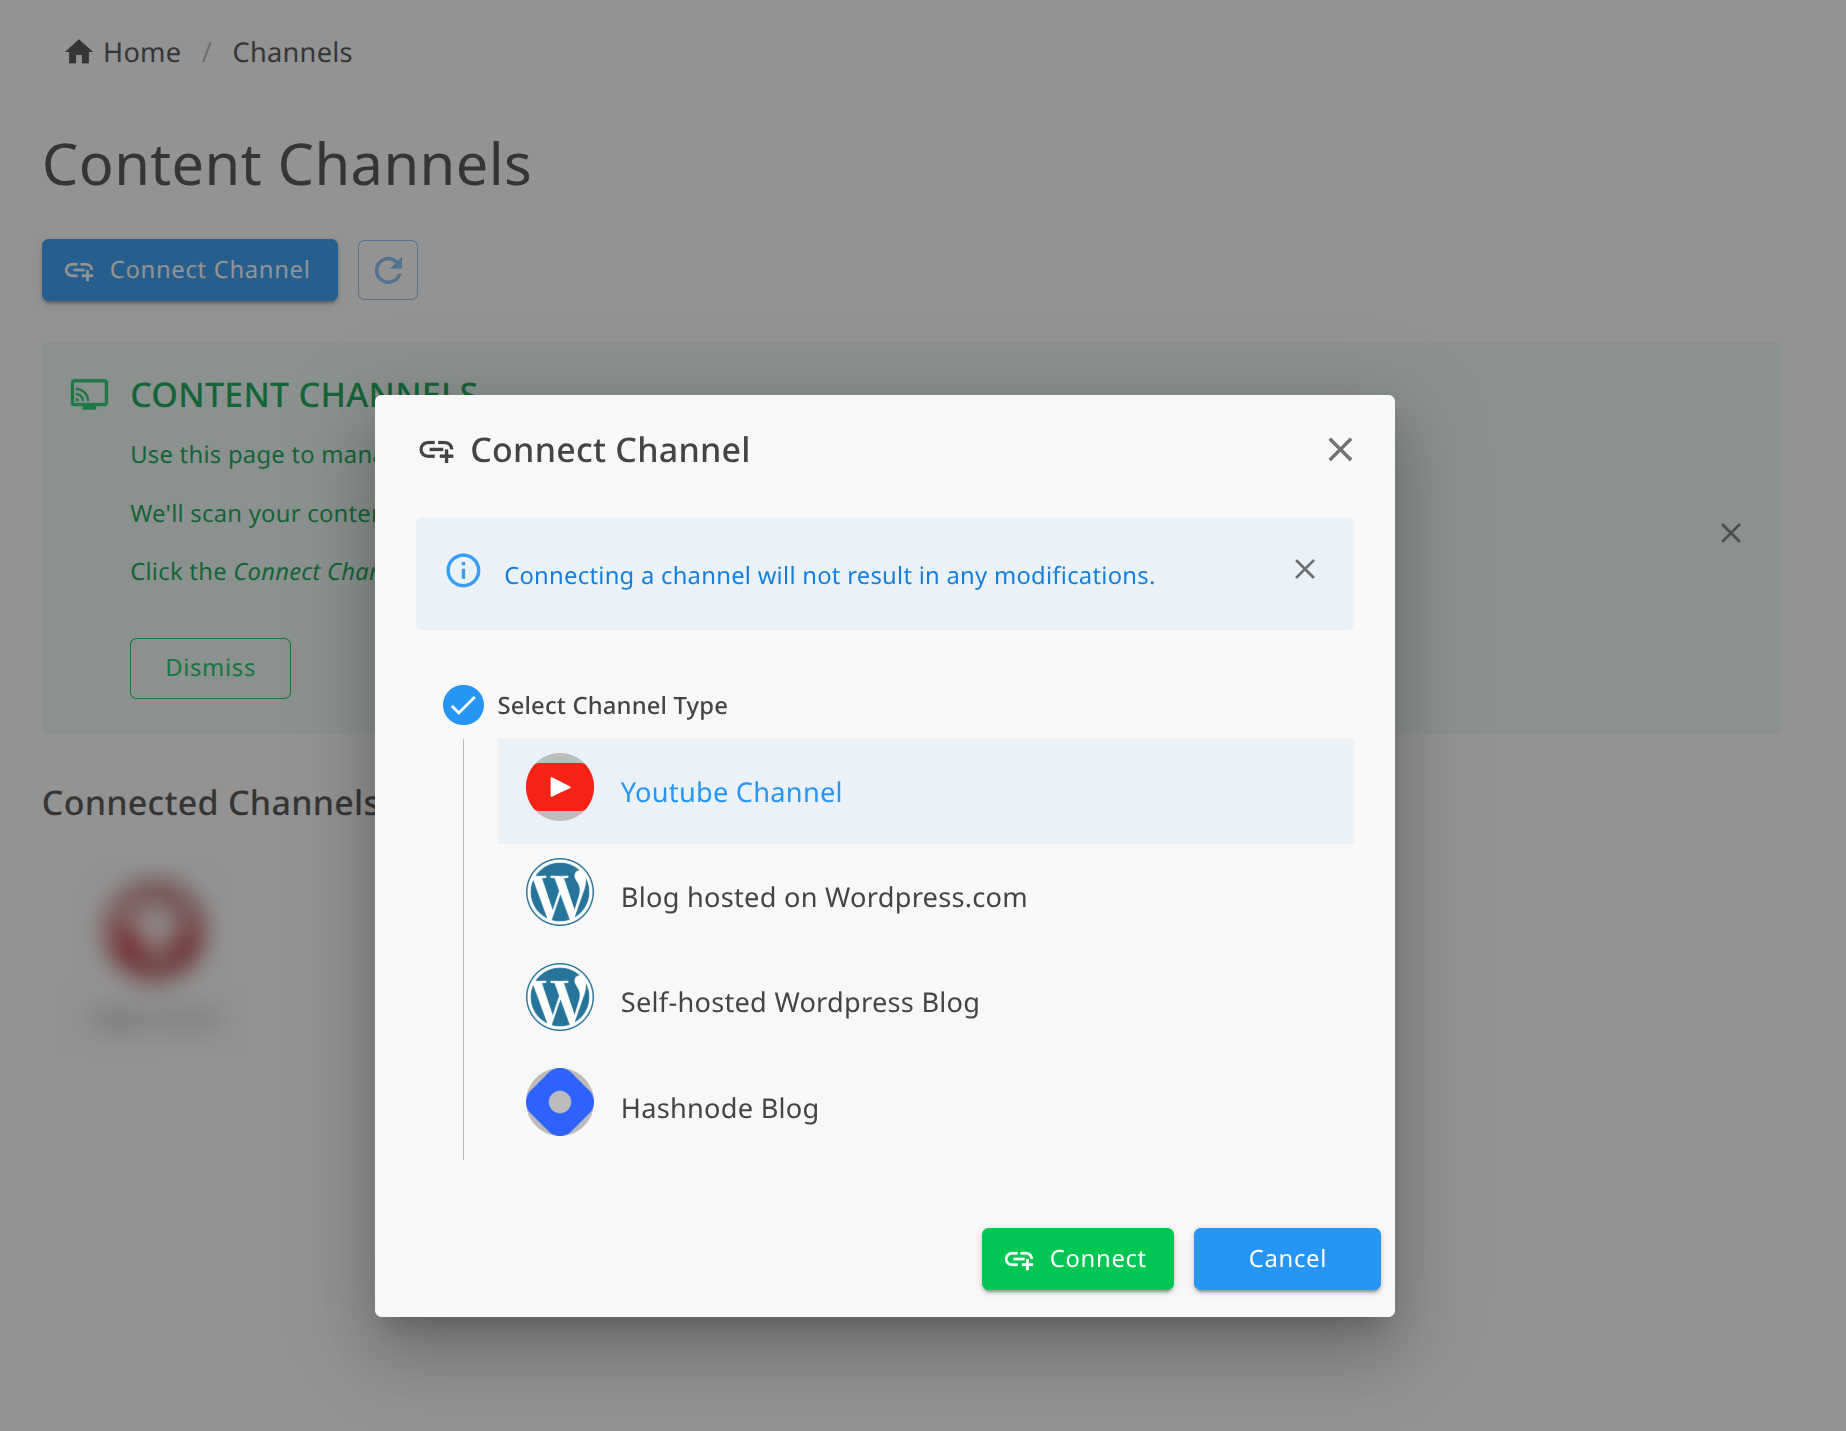The height and width of the screenshot is (1431, 1846).
Task: Cancel the Connect Channel dialog
Action: tap(1286, 1258)
